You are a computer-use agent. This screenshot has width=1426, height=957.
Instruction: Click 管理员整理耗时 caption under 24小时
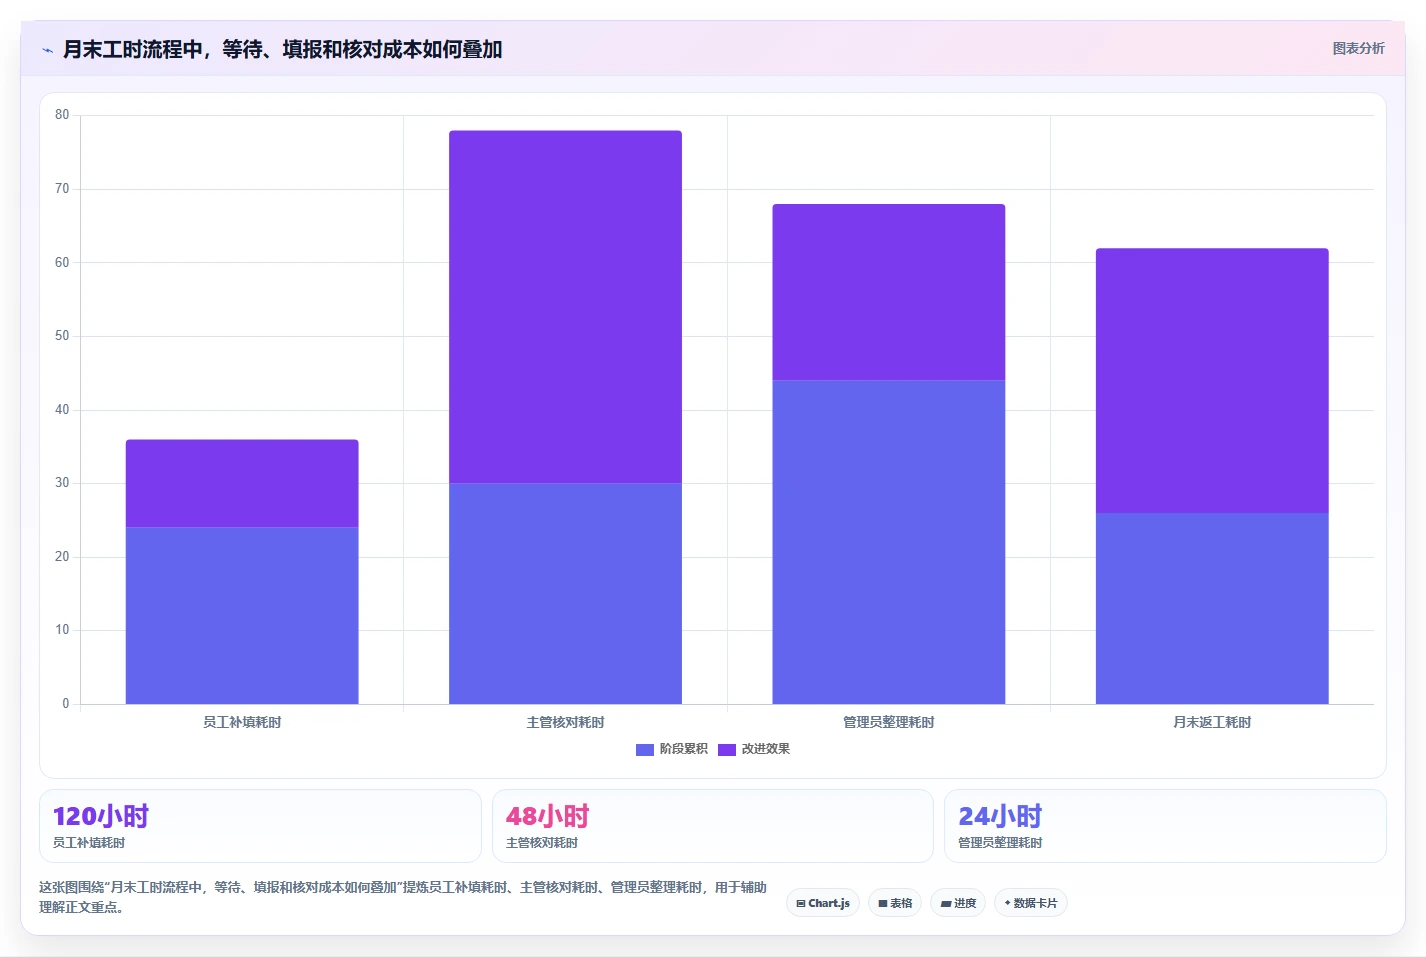1000,843
